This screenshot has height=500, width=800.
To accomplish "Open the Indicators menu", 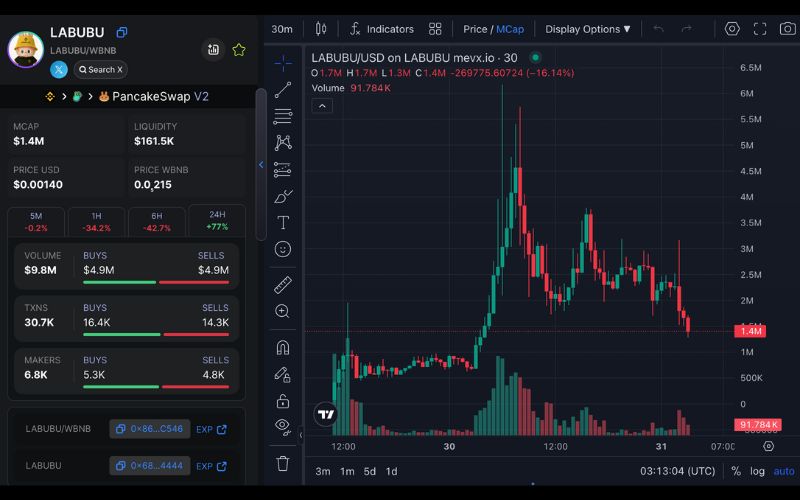I will point(382,29).
